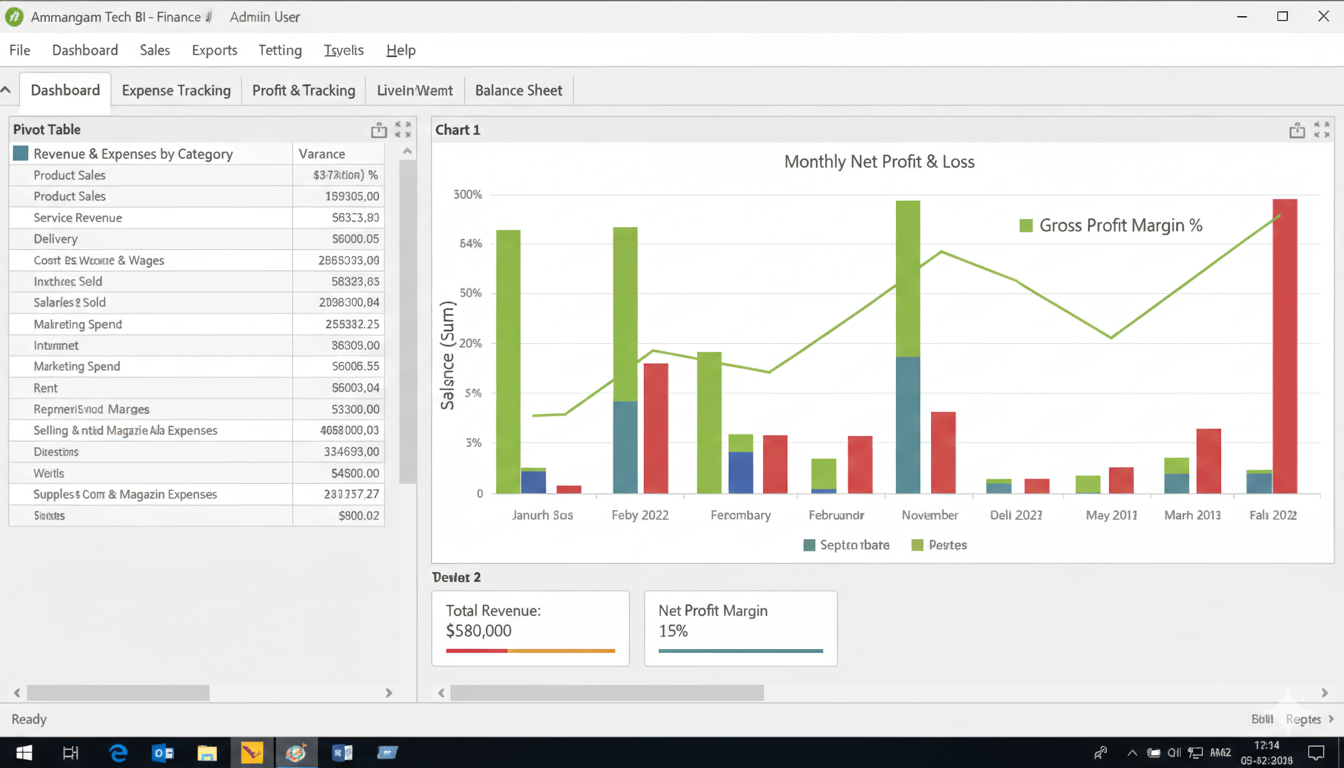The width and height of the screenshot is (1344, 768).
Task: Expand the Reptes status bar arrow
Action: [x=1331, y=719]
